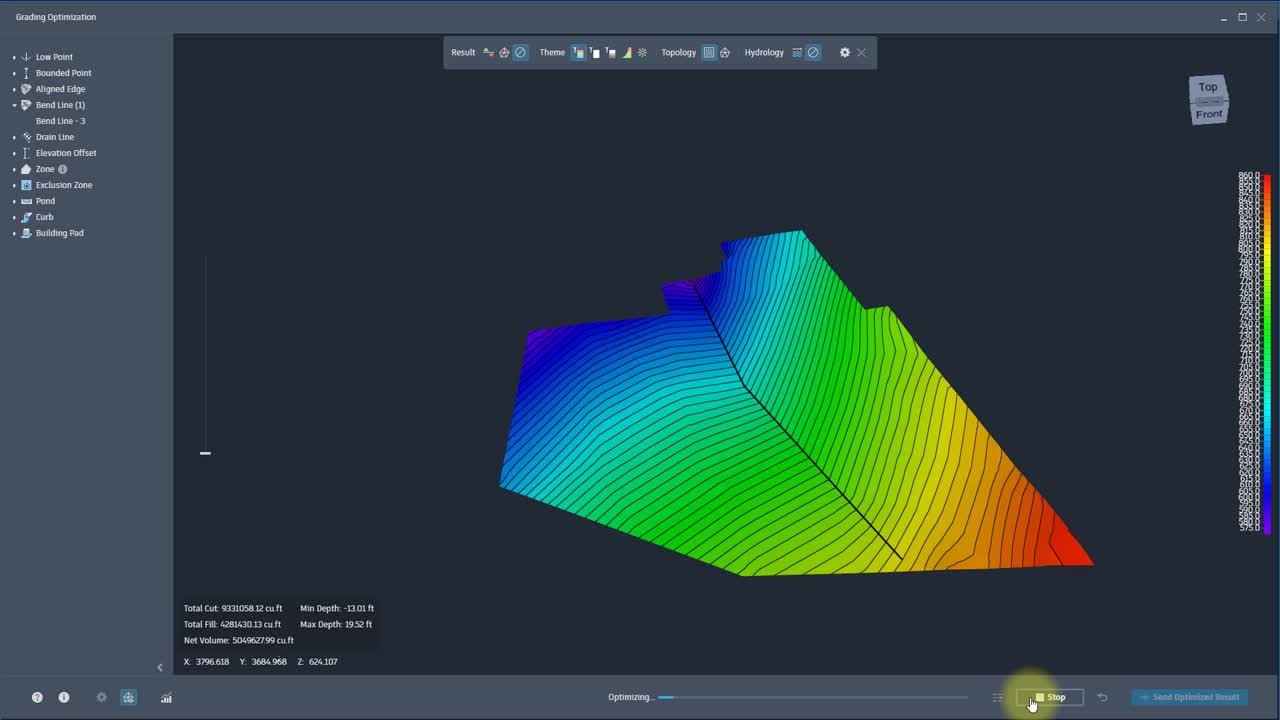Select the slope gradient theme
This screenshot has width=1280, height=720.
627,53
